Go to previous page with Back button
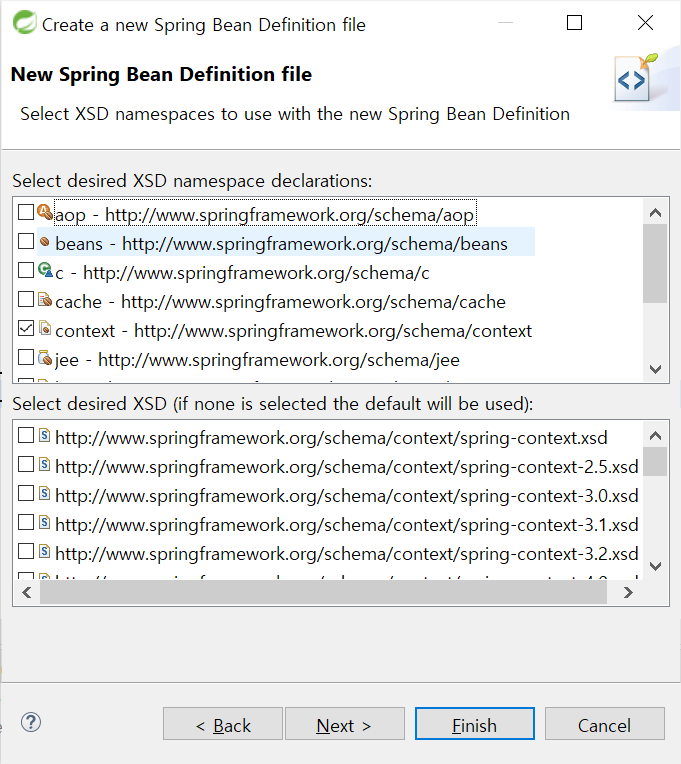Viewport: 681px width, 764px height. pyautogui.click(x=223, y=724)
